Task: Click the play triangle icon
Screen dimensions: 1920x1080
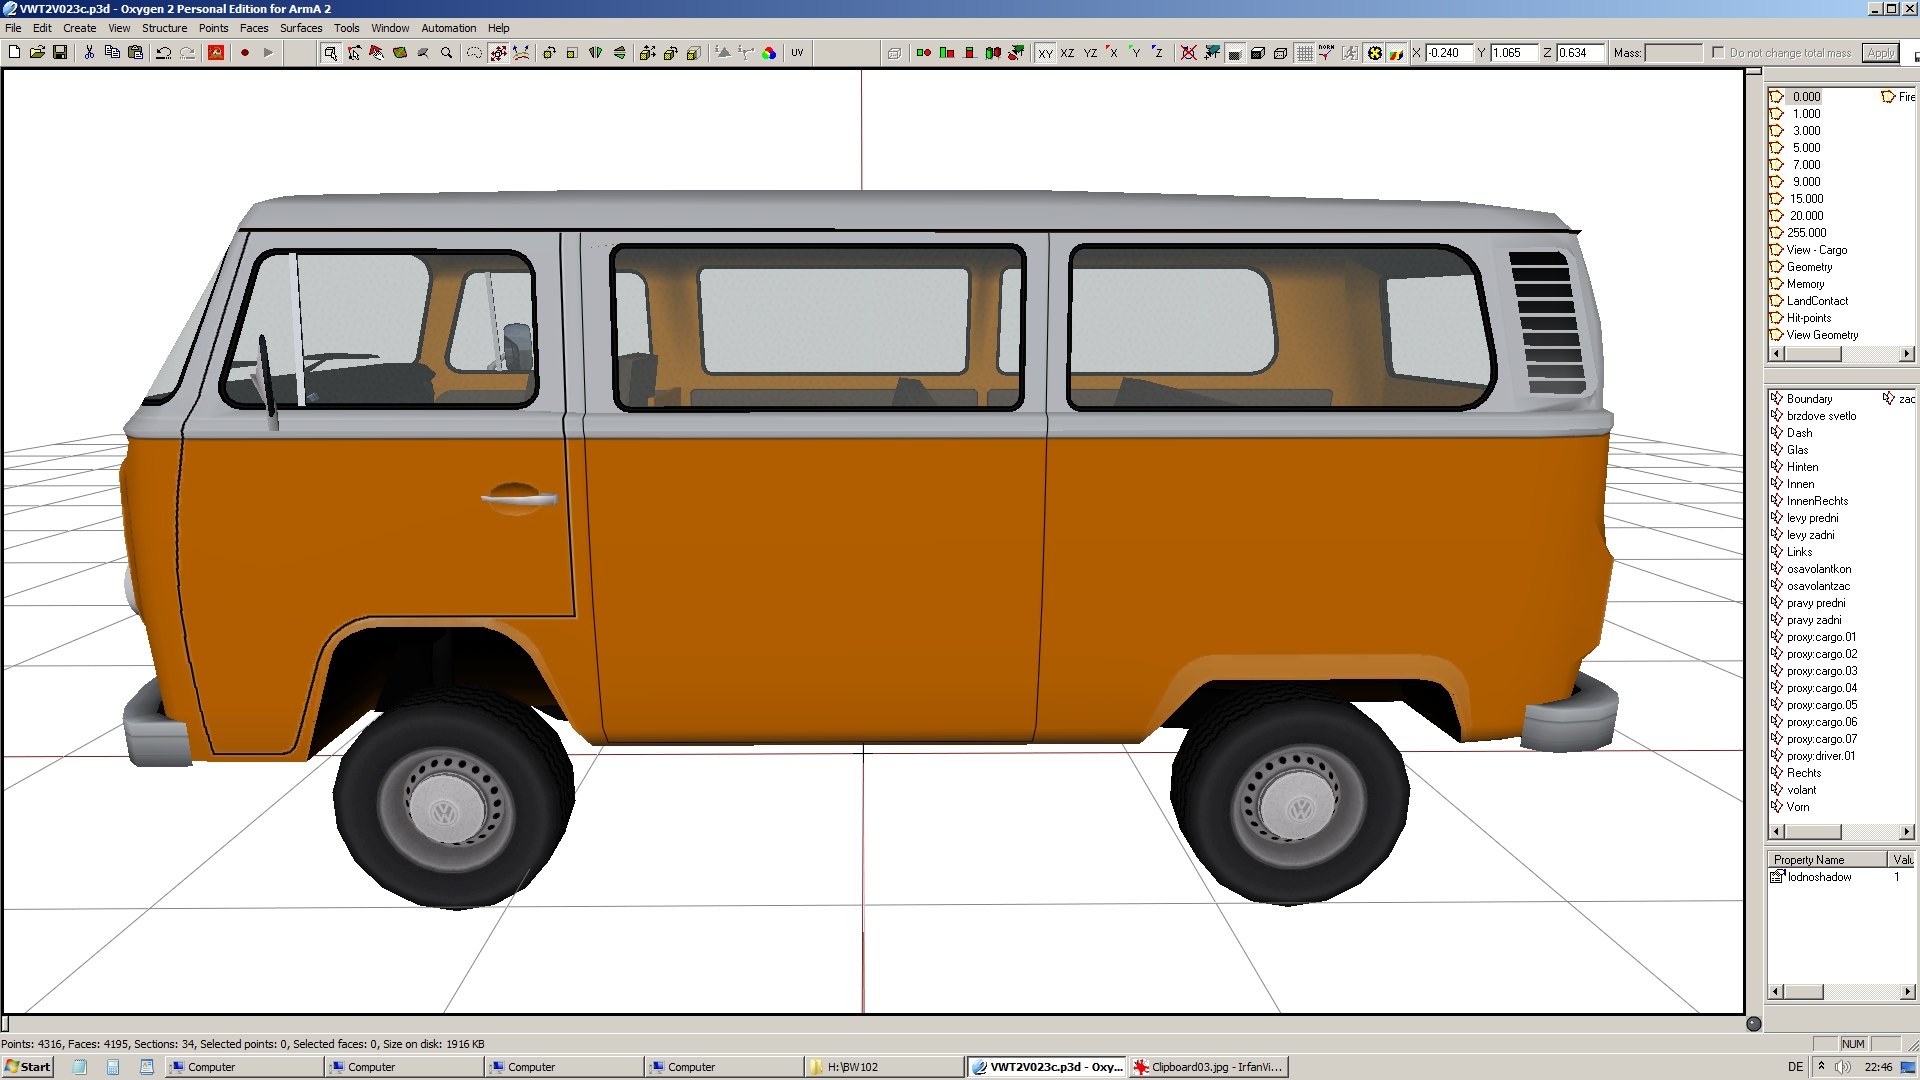Action: [x=268, y=53]
